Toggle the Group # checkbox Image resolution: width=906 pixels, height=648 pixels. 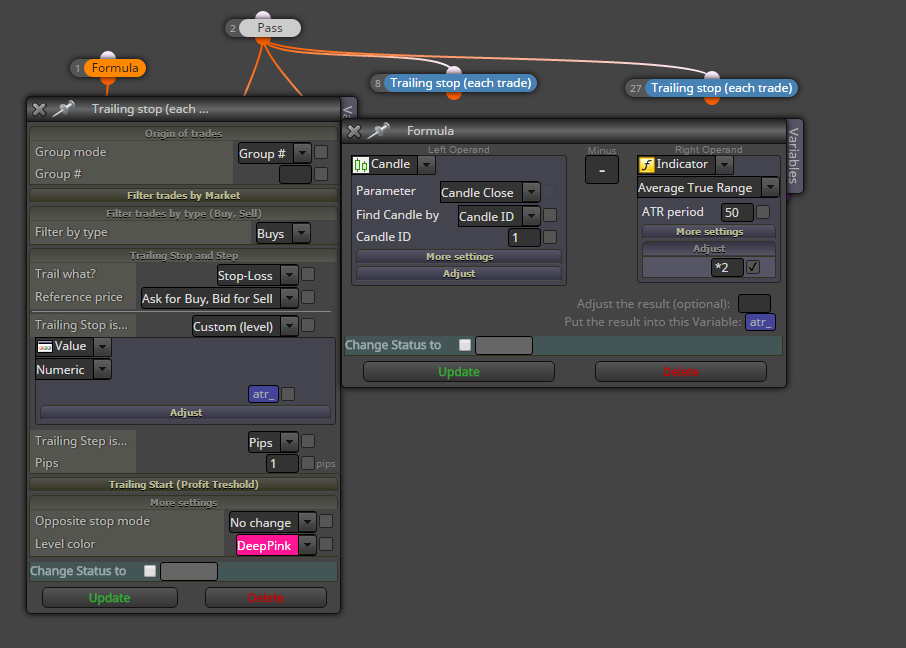pos(321,174)
